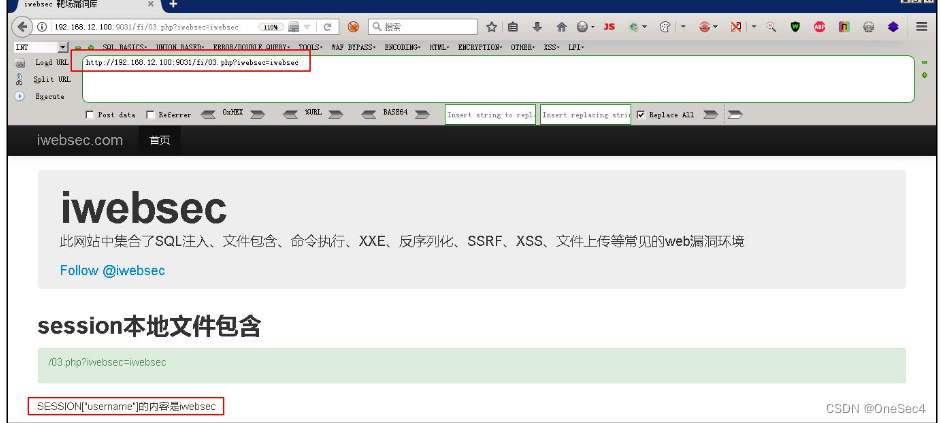Screen dimensions: 941x423
Task: Click the colorful n extension icon
Action: tap(844, 27)
